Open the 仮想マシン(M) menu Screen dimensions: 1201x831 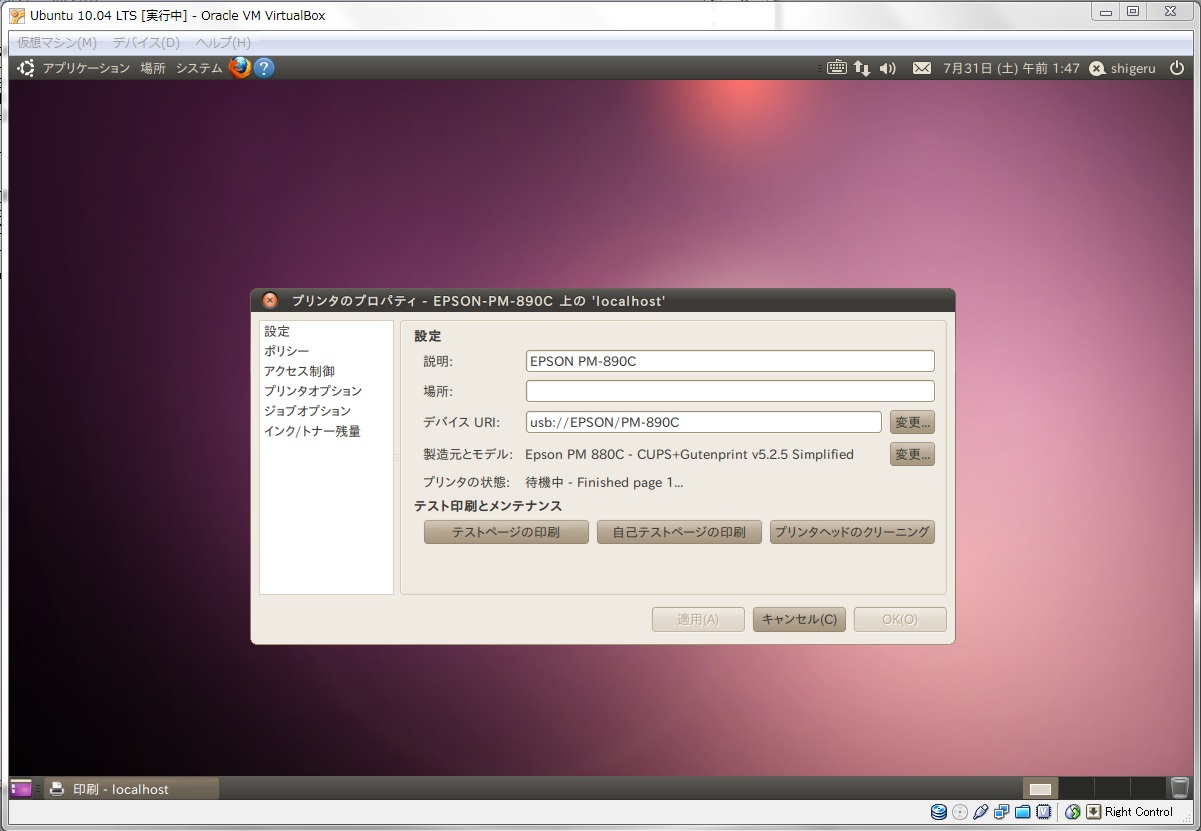(x=57, y=42)
